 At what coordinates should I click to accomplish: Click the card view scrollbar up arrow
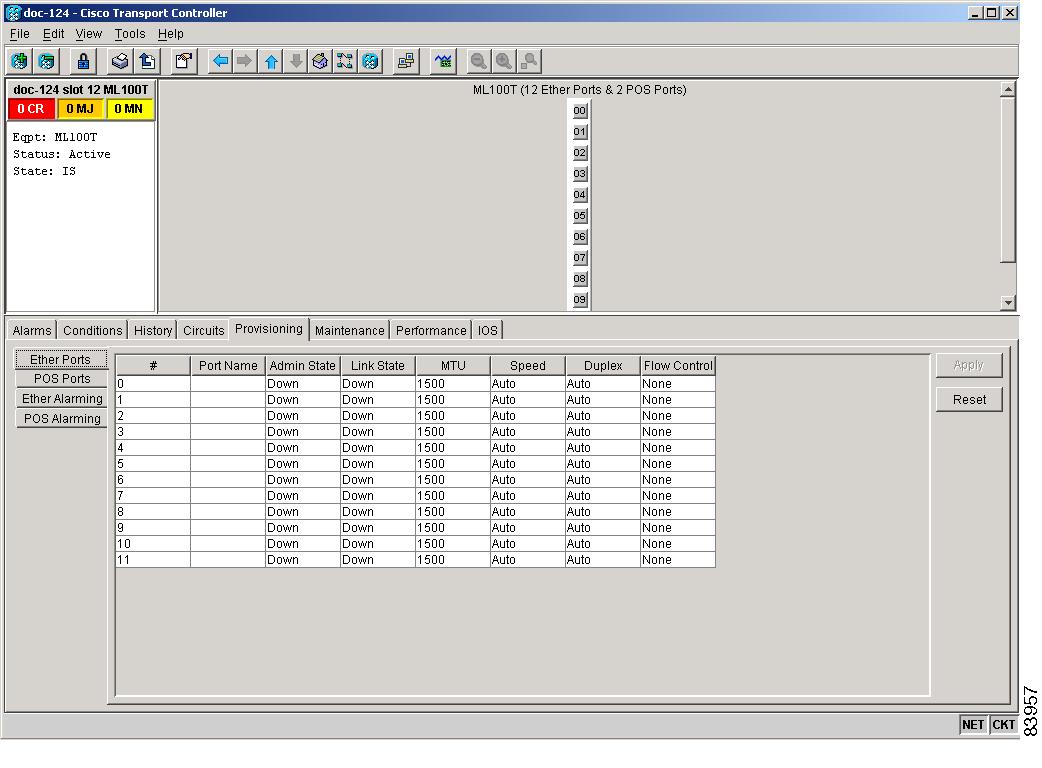[1008, 89]
